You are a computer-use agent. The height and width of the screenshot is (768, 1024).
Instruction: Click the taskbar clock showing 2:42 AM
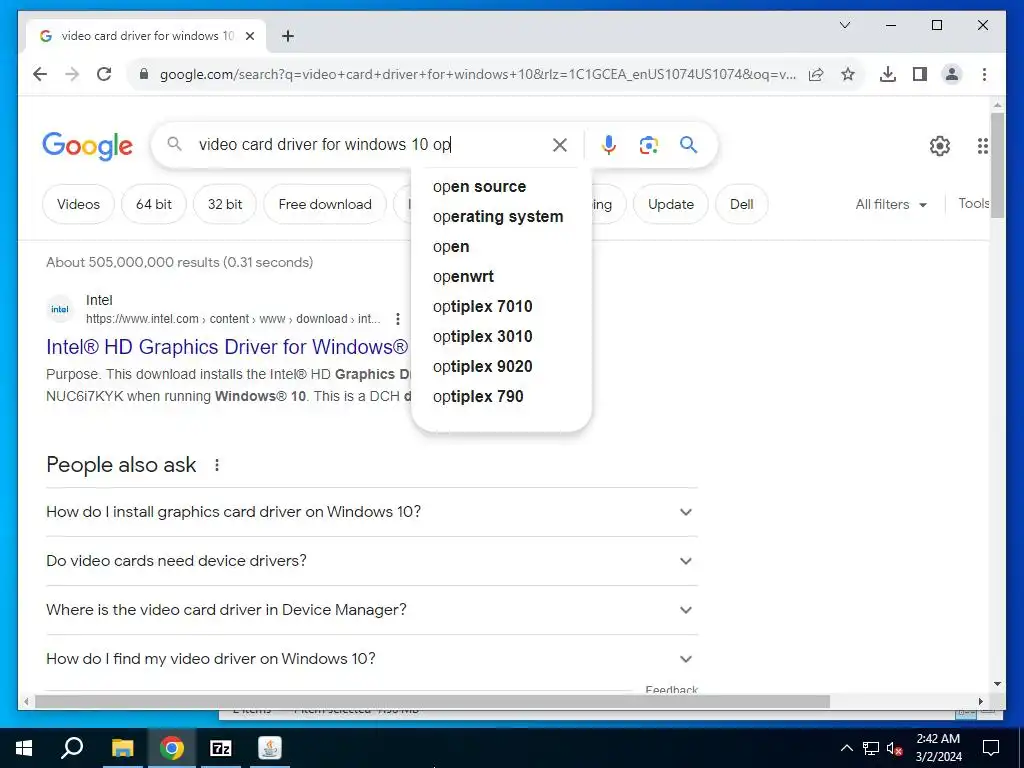coord(938,748)
